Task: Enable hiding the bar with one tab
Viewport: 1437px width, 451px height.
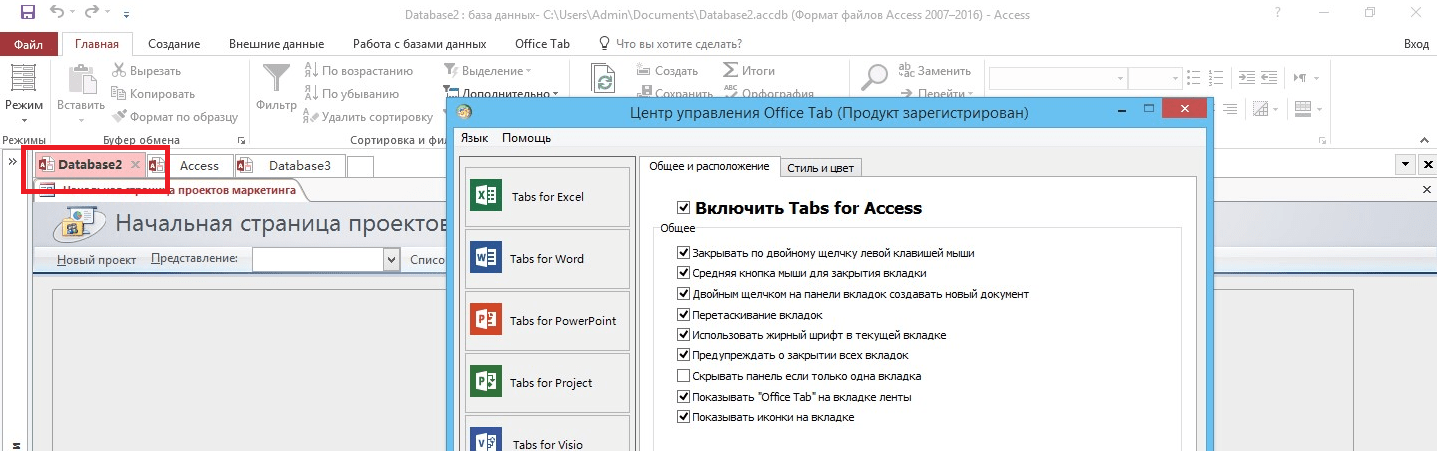Action: click(x=684, y=376)
